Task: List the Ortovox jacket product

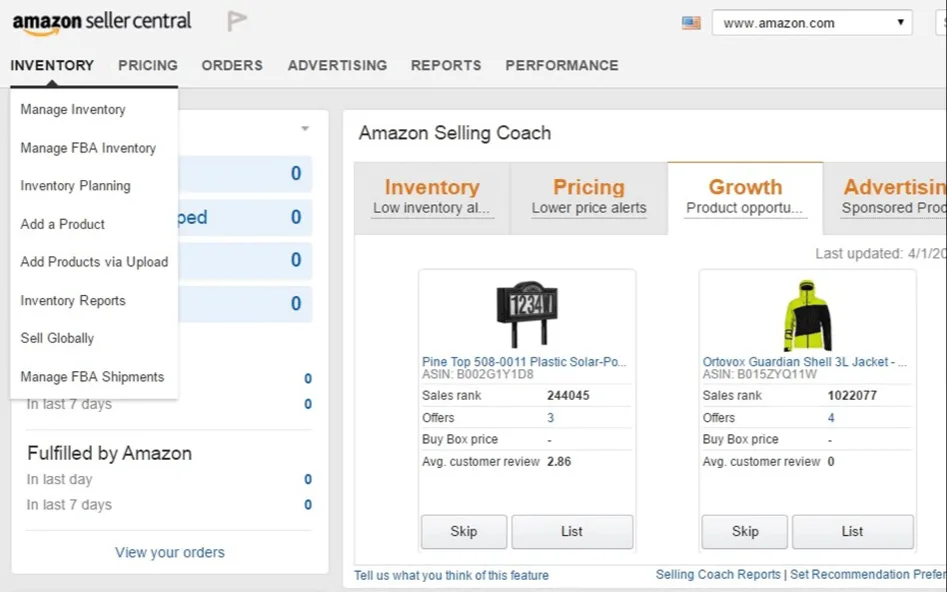Action: pos(852,532)
